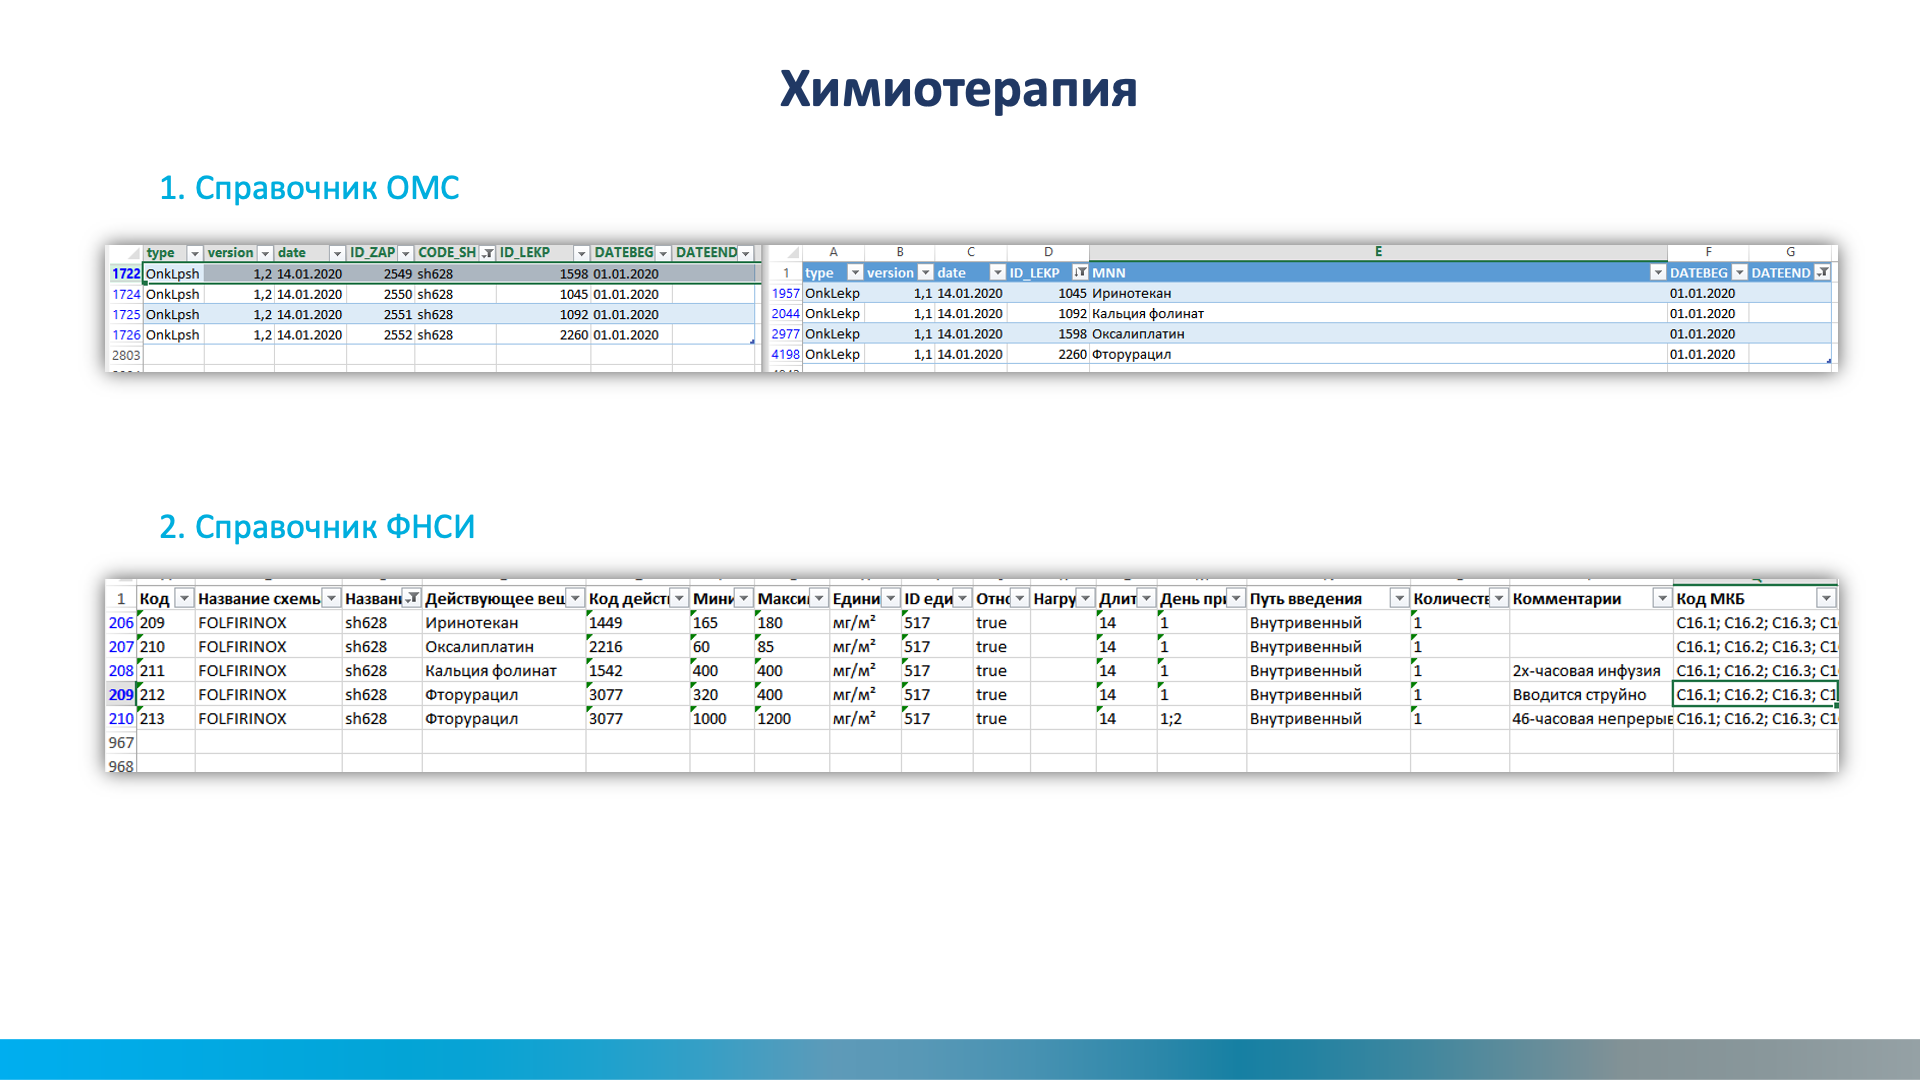1920x1080 pixels.
Task: Select Код cell 213 in ФНСИ table
Action: click(x=165, y=719)
